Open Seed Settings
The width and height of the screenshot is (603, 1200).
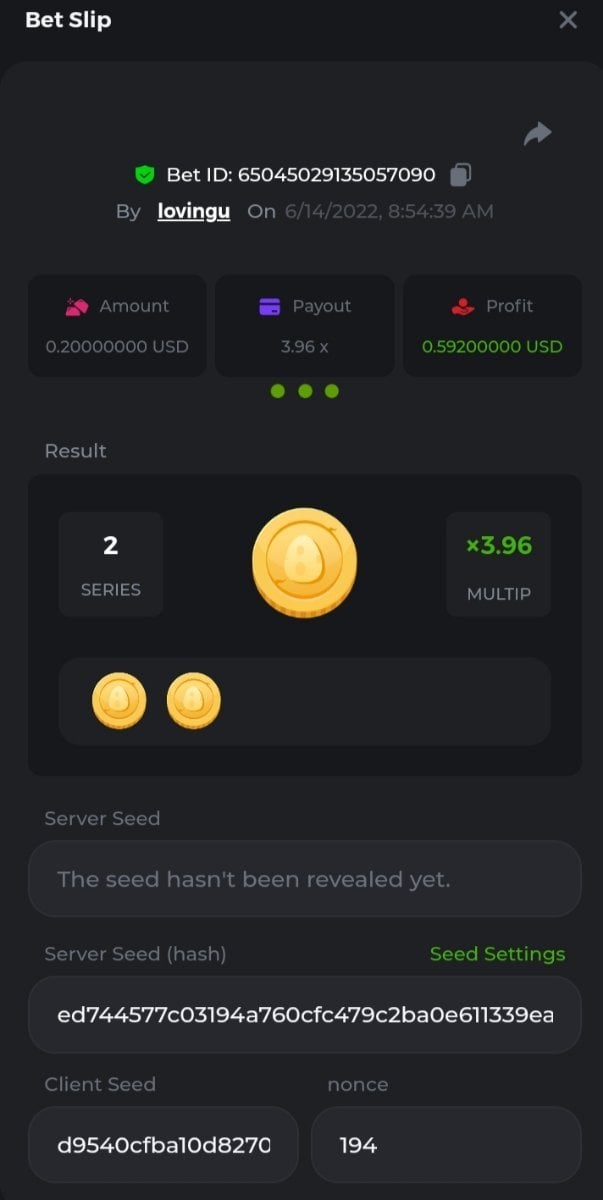click(497, 954)
